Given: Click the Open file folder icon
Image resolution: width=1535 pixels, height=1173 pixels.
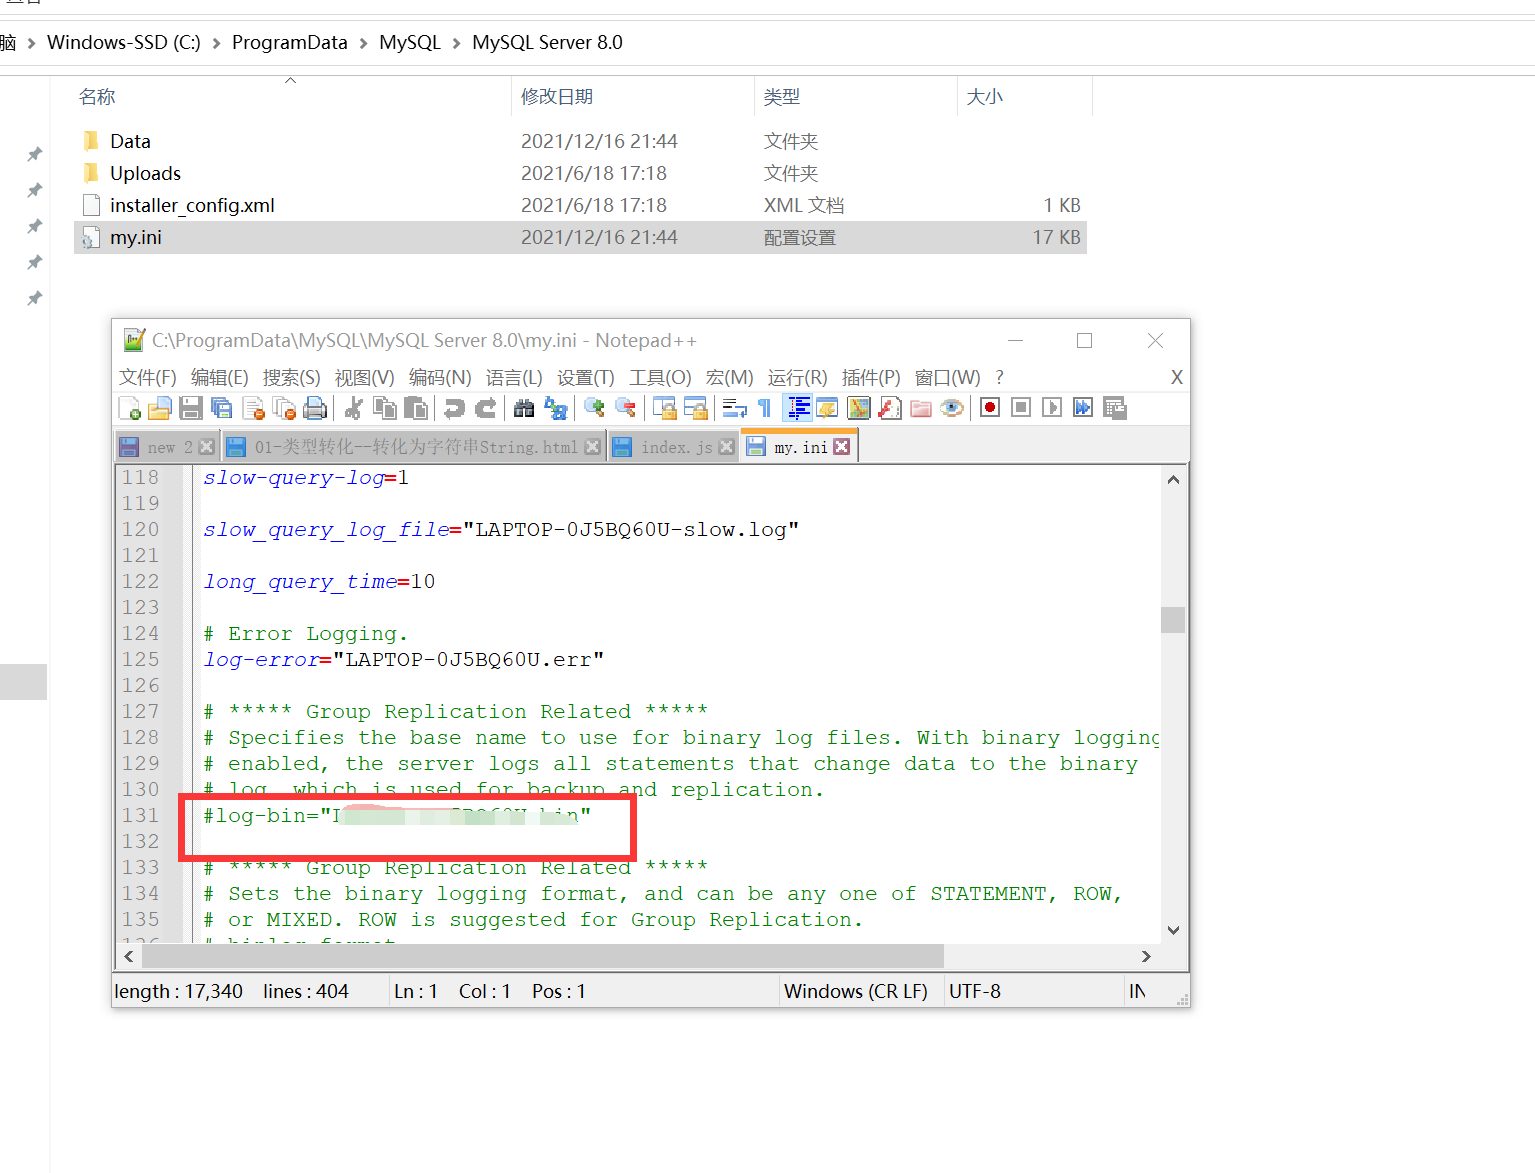Looking at the screenshot, I should pyautogui.click(x=160, y=408).
